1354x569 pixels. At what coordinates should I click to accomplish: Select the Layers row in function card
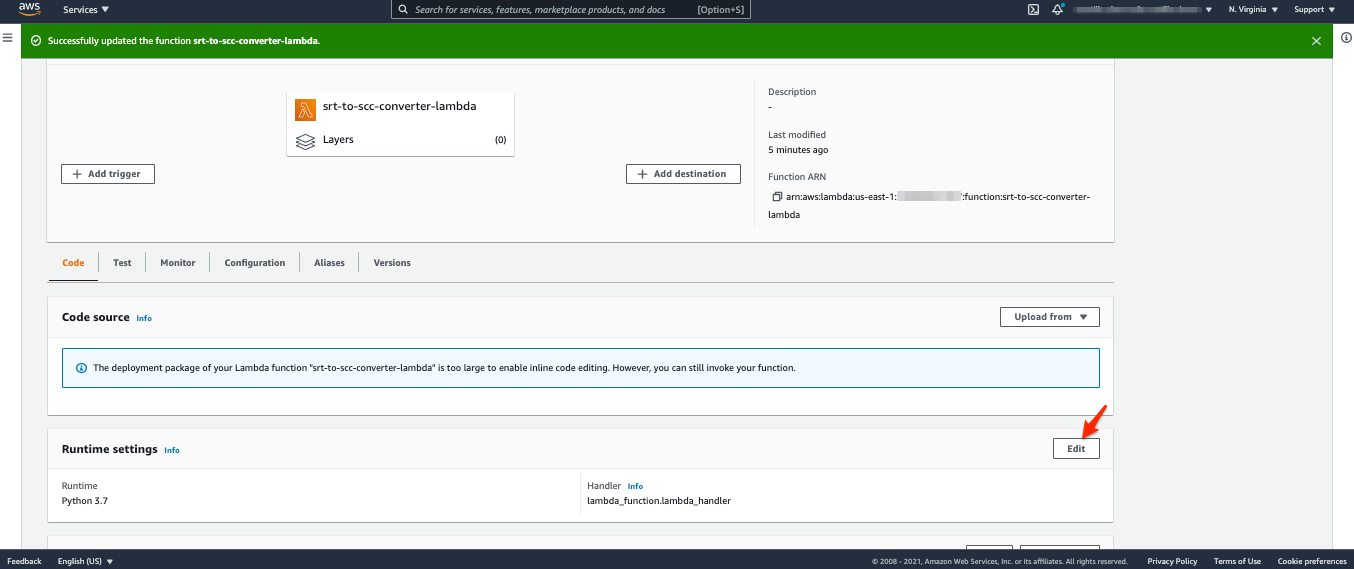tap(400, 140)
